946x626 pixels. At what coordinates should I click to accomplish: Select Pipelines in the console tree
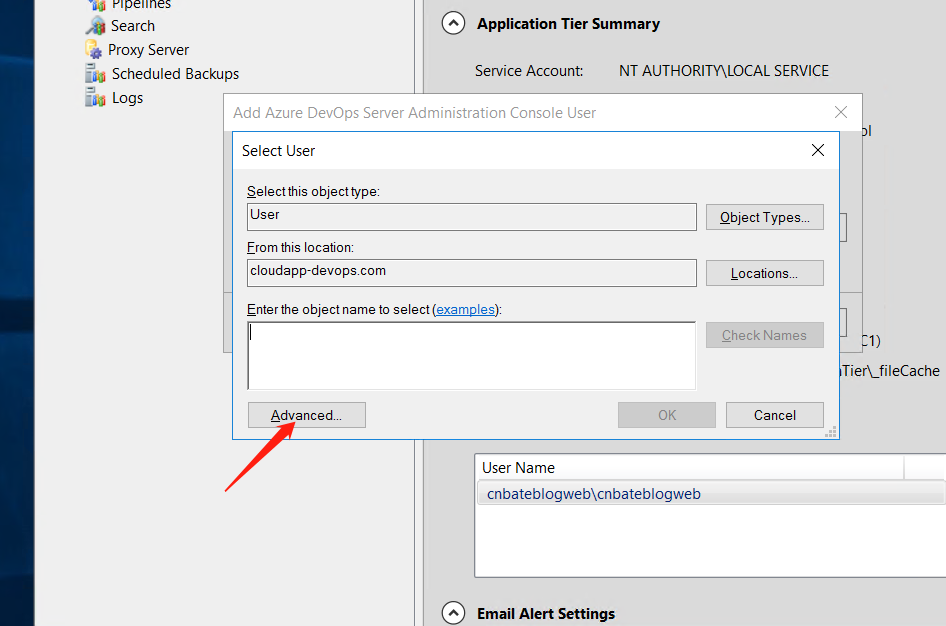click(x=142, y=5)
